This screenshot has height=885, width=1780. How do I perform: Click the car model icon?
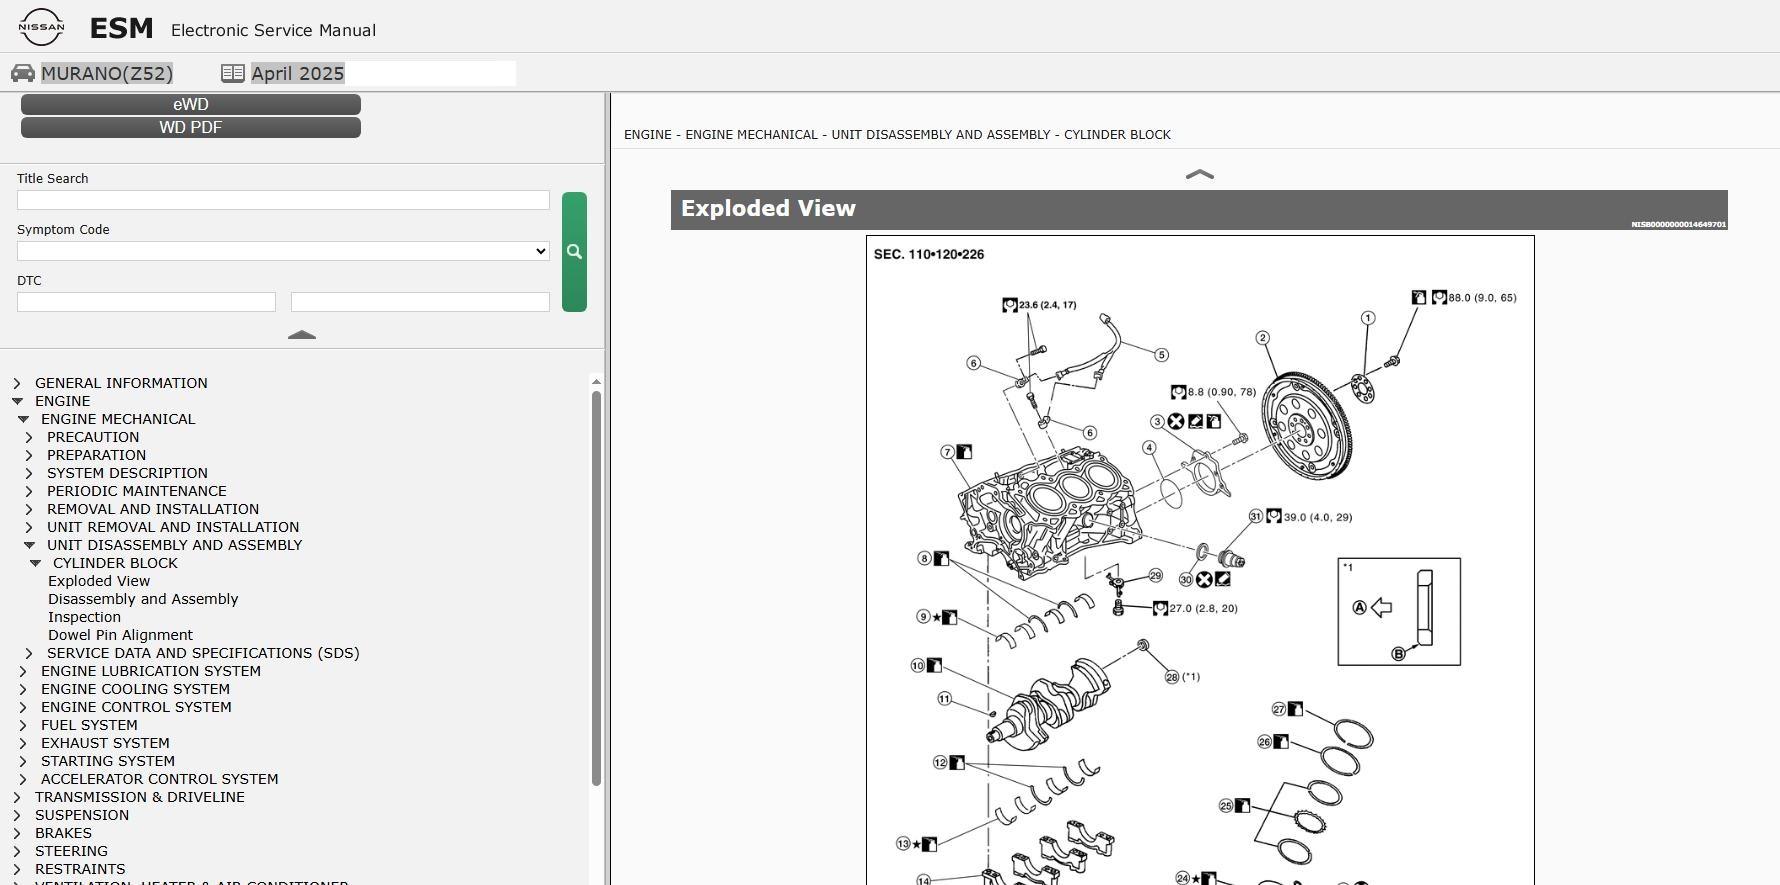(x=22, y=73)
